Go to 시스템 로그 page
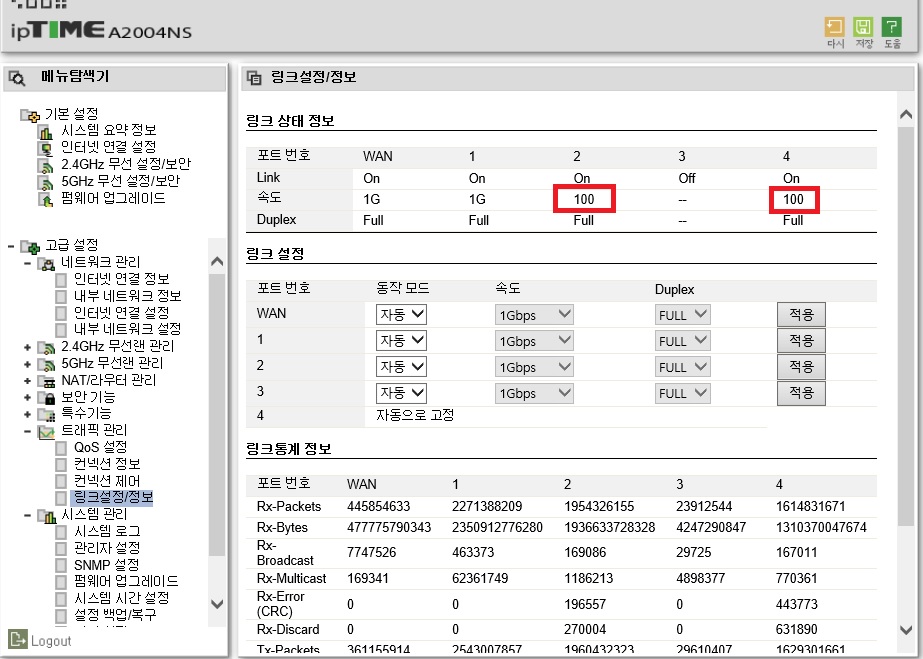923x659 pixels. (107, 531)
